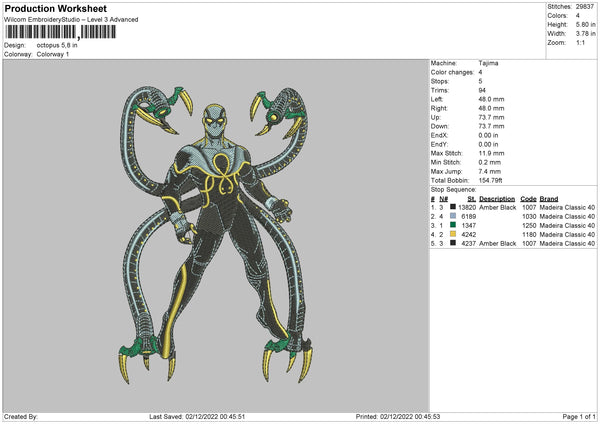This screenshot has width=600, height=424.
Task: Click the 'Description' column header
Action: 497,199
